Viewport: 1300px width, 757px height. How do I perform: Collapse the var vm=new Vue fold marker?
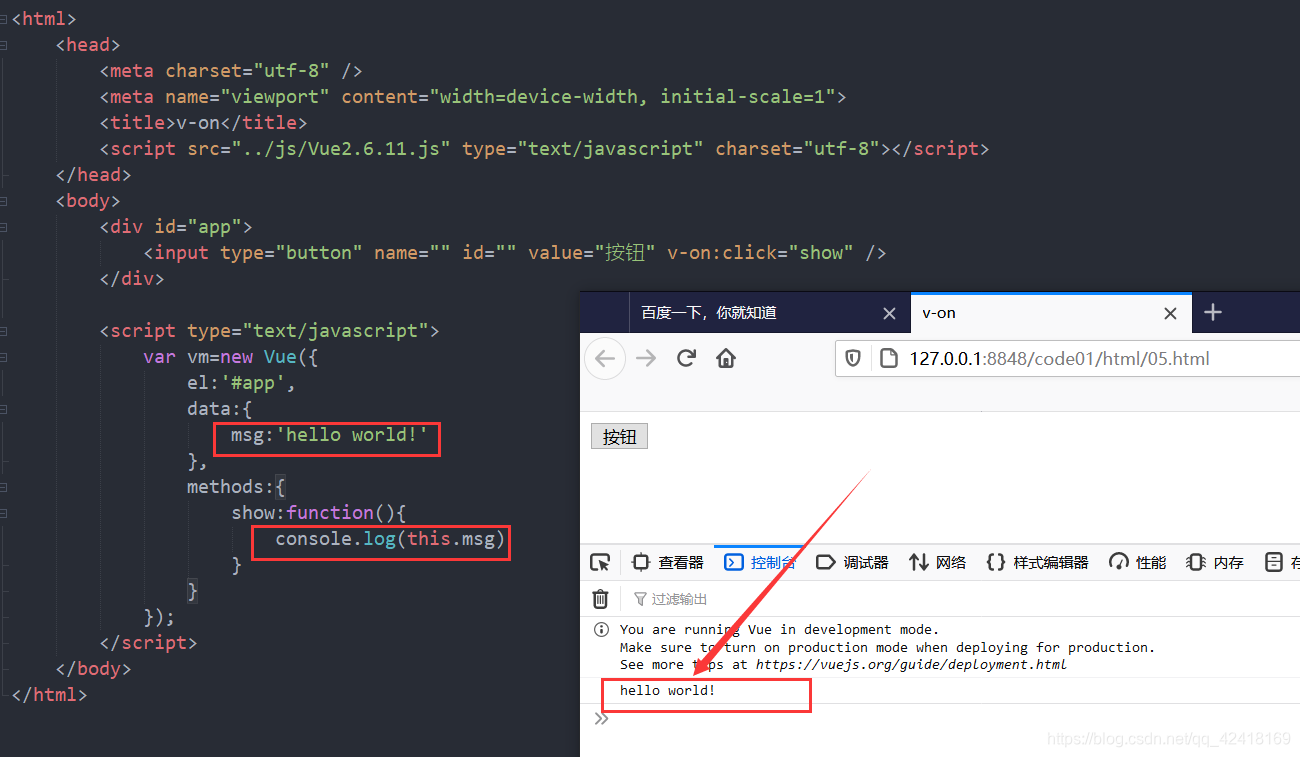click(5, 357)
